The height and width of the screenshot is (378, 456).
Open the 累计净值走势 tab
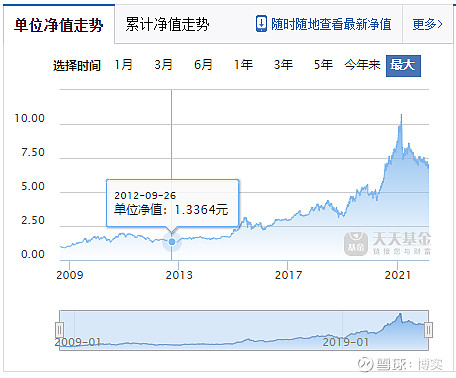167,24
